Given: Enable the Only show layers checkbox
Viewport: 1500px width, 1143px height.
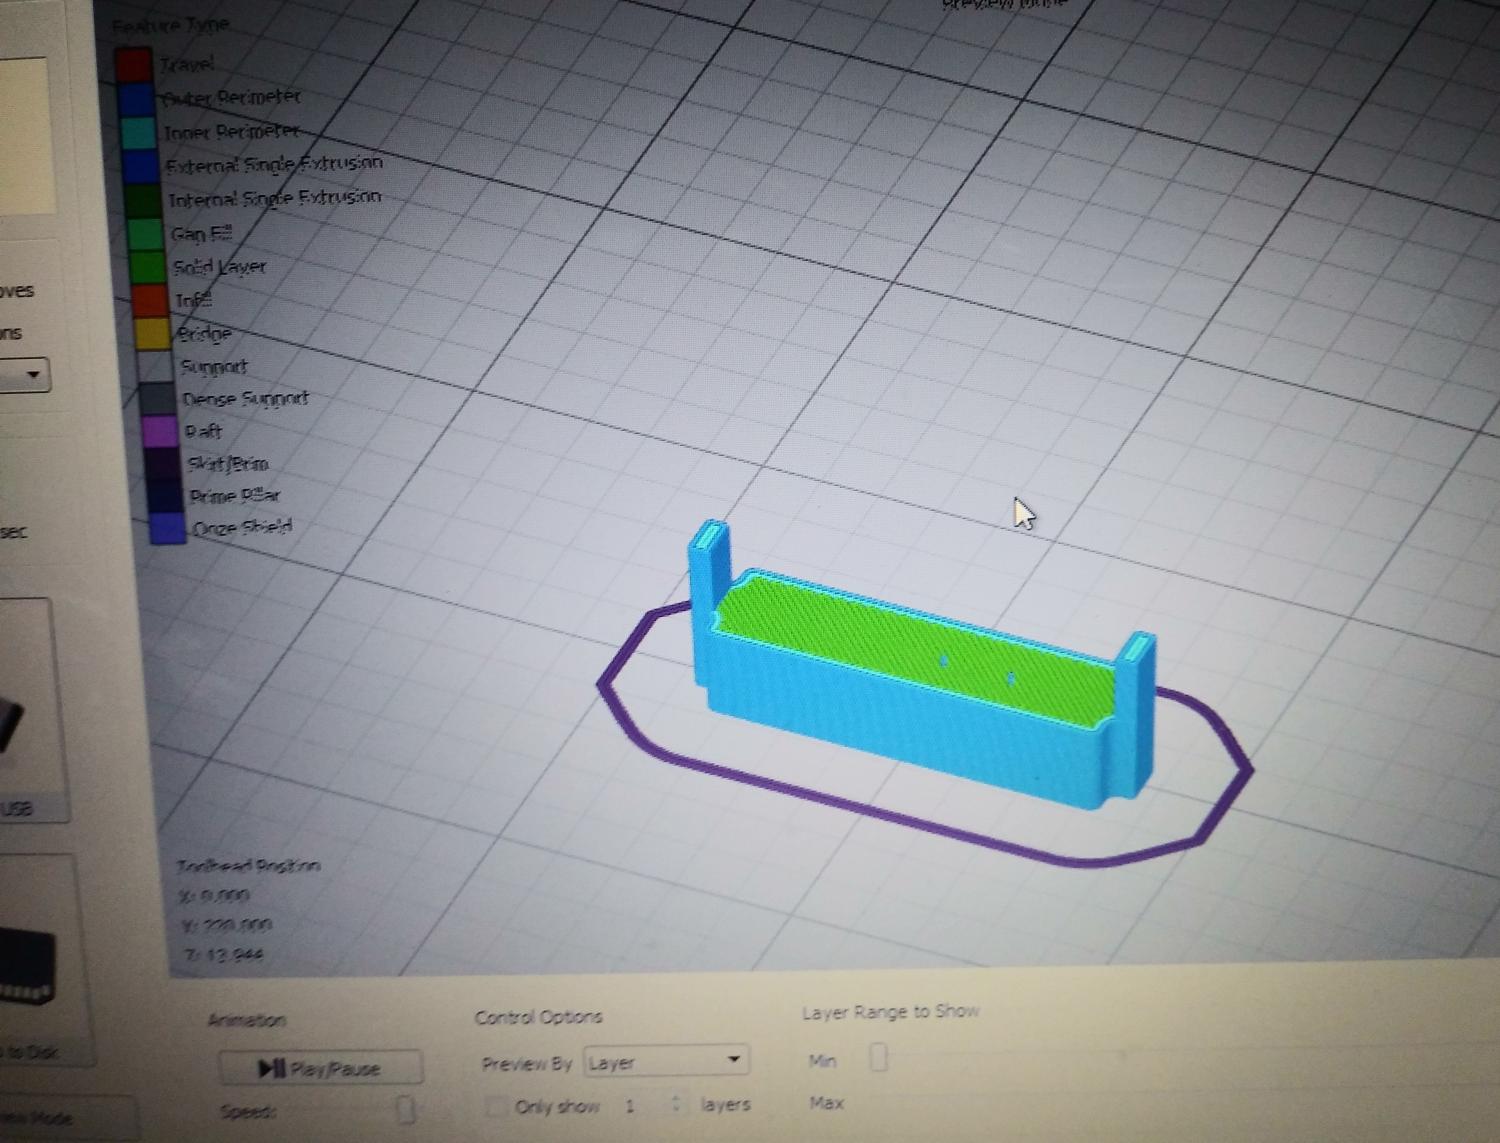Looking at the screenshot, I should (496, 1105).
